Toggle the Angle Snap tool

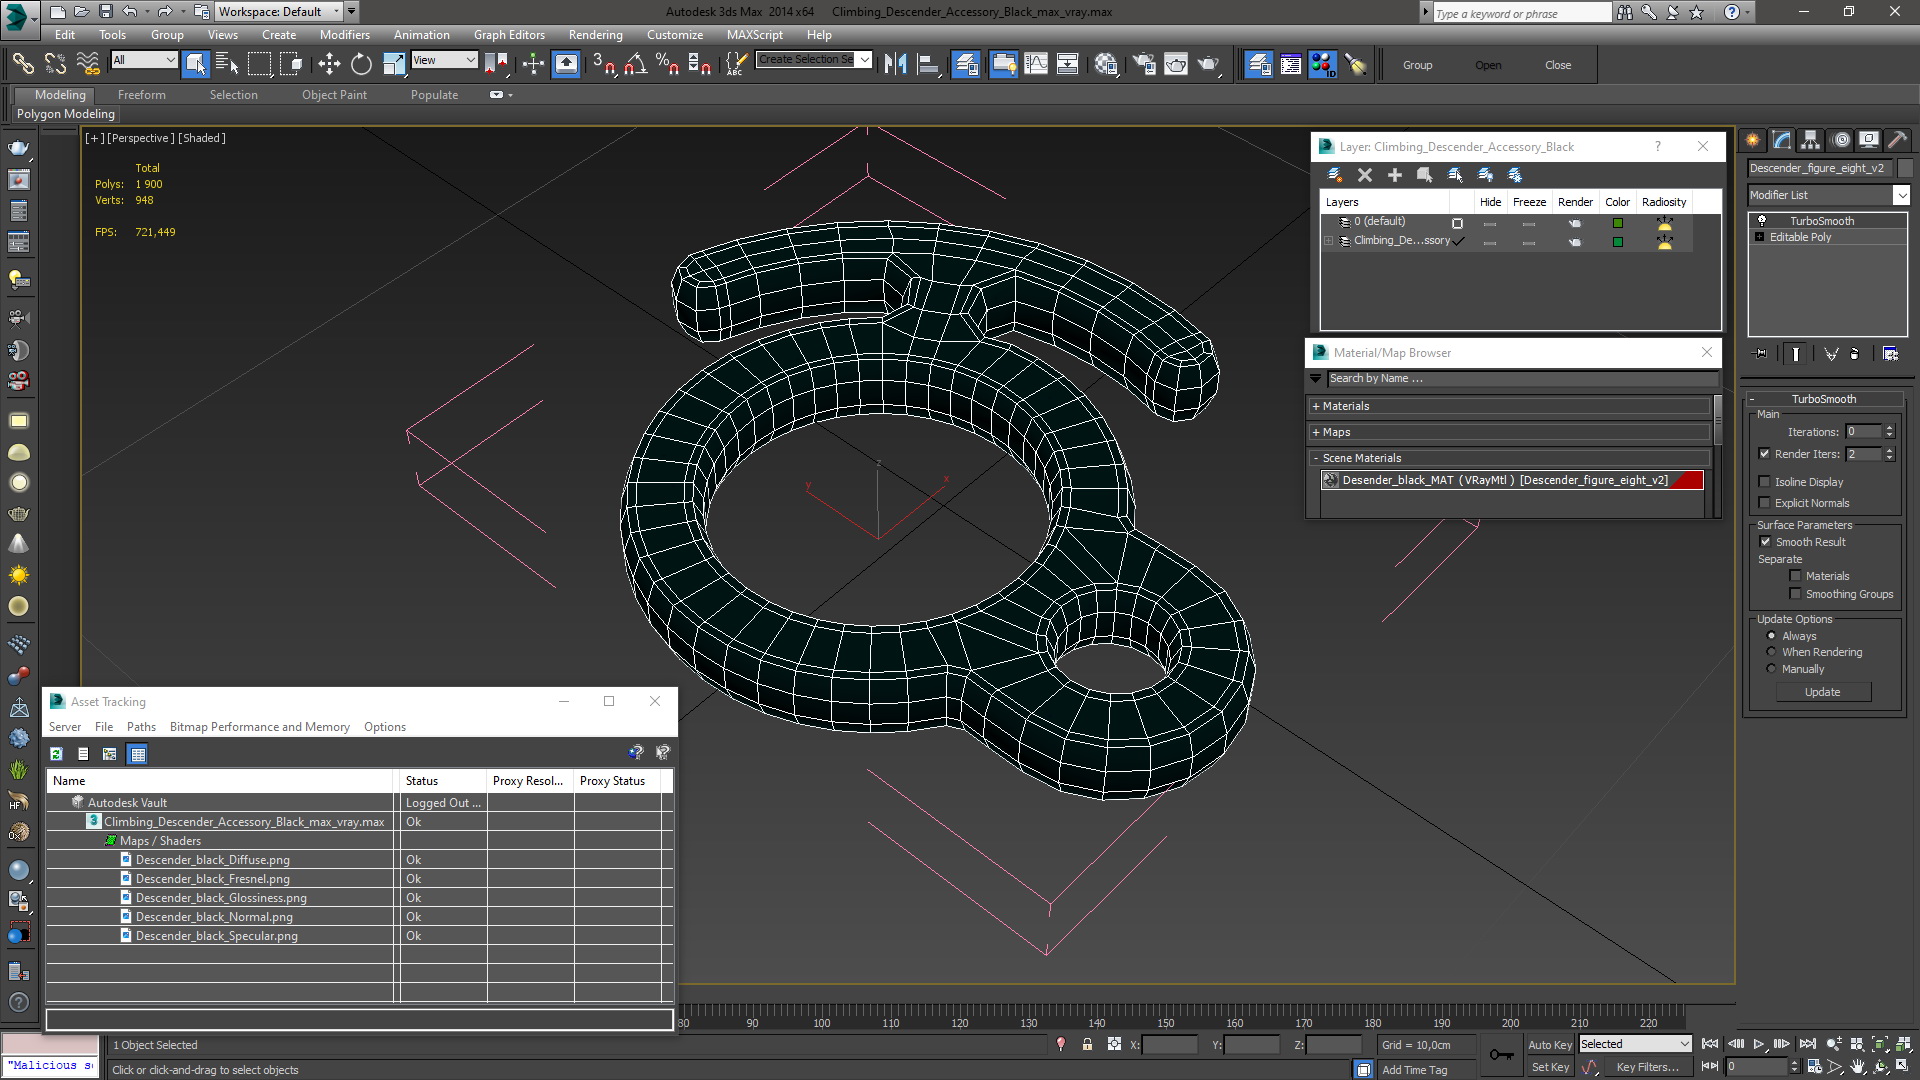click(x=634, y=65)
